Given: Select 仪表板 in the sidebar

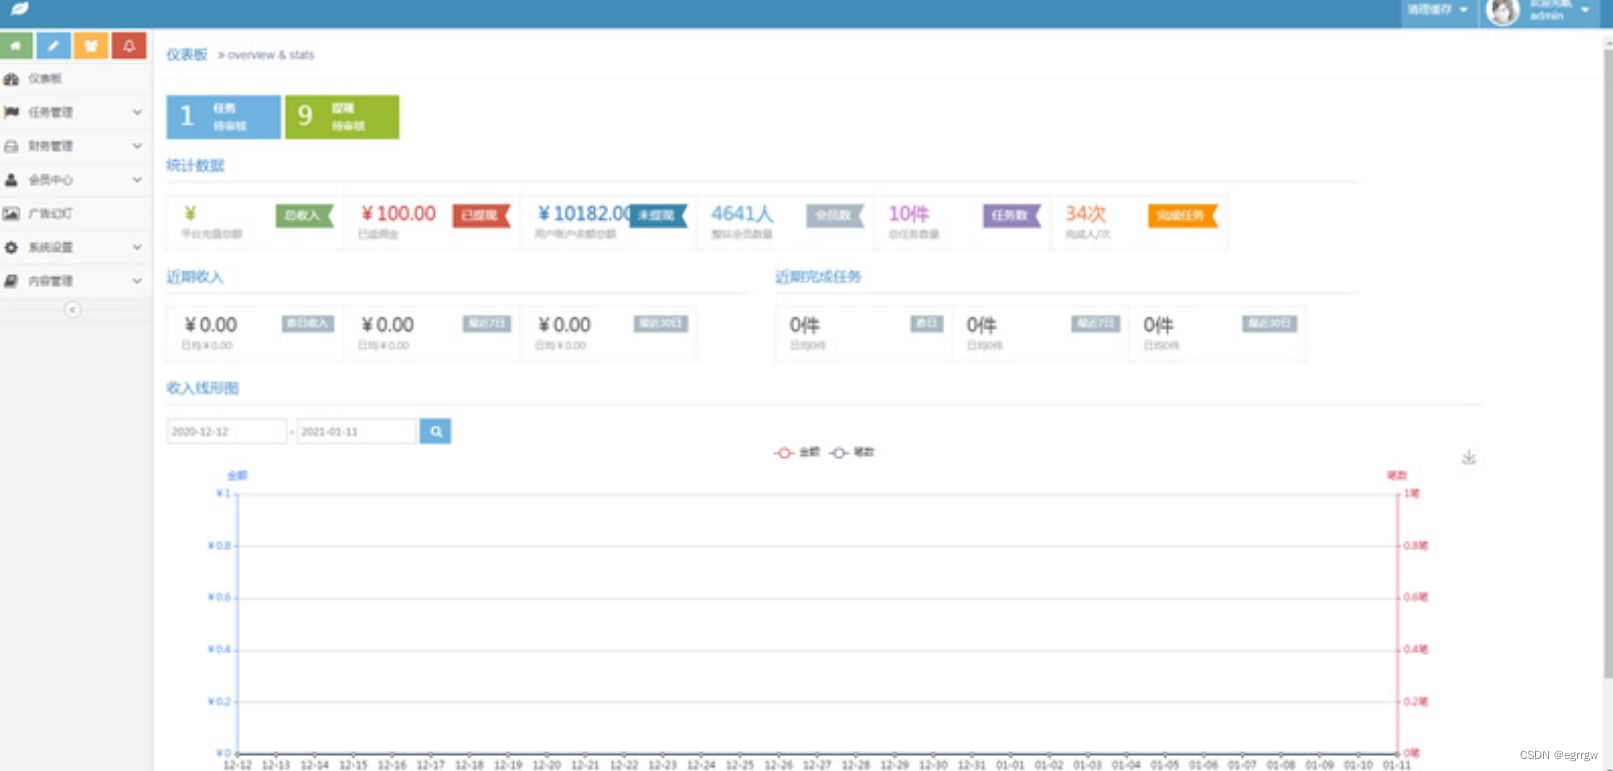Looking at the screenshot, I should [x=45, y=79].
